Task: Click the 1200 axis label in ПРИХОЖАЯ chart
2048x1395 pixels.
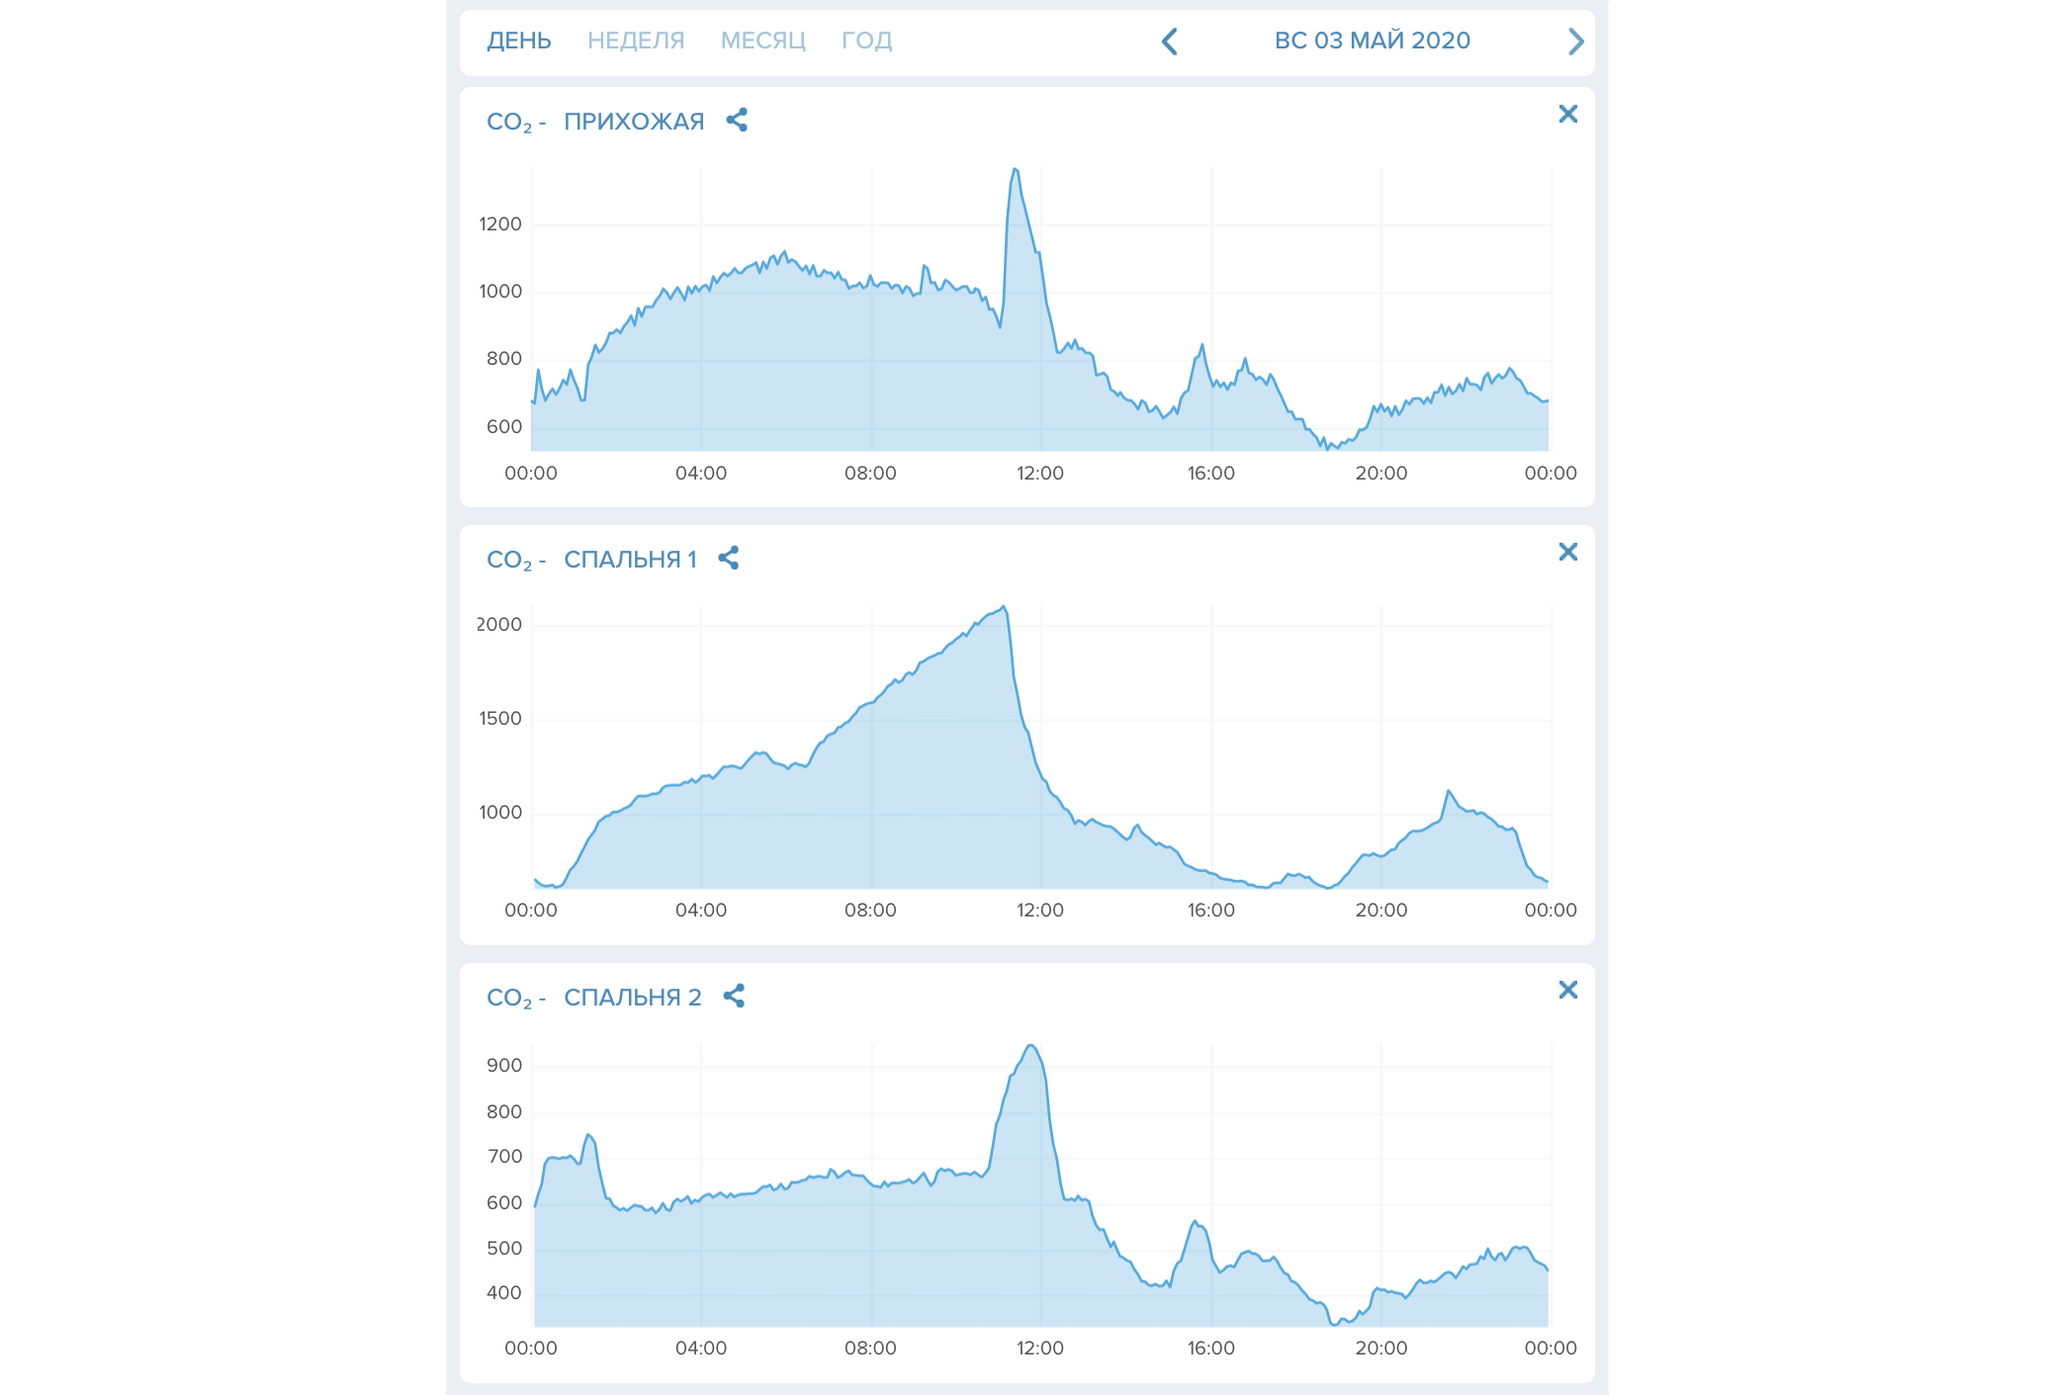Action: pos(500,224)
